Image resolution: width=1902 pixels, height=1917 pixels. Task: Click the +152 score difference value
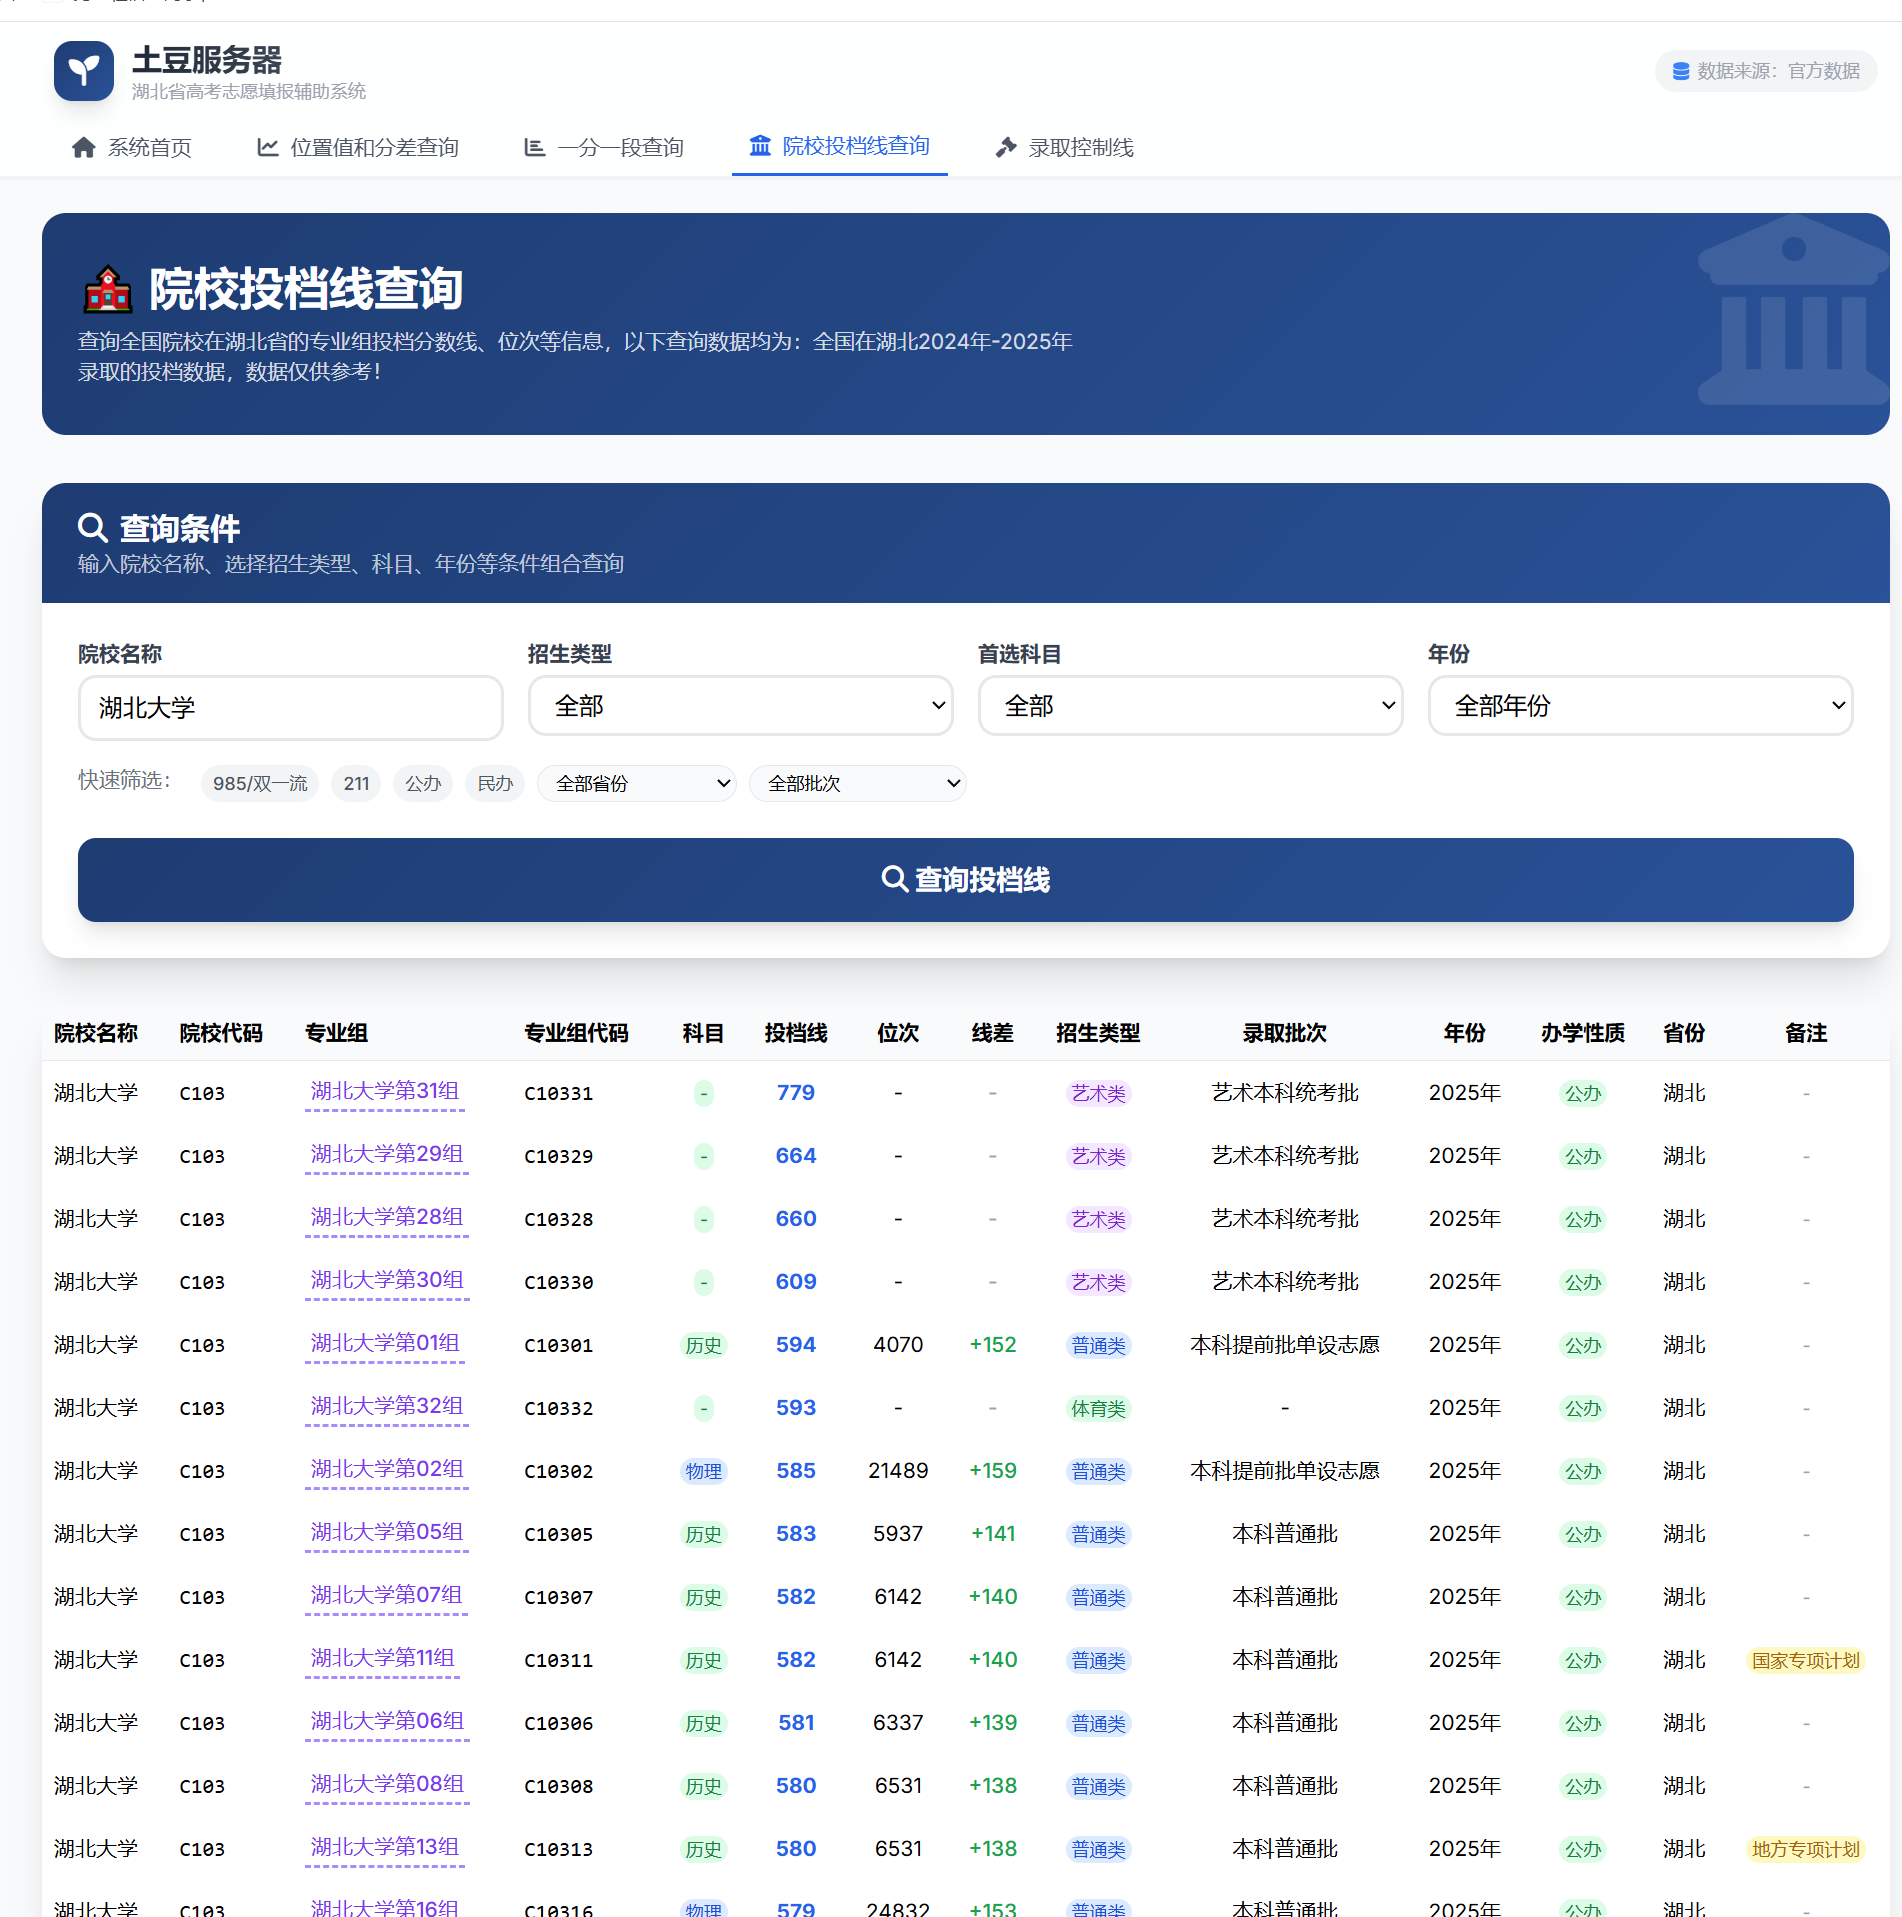(993, 1345)
